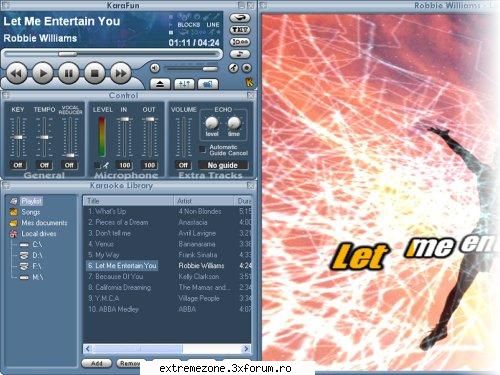This screenshot has height=375, width=500.
Task: Click the ECHO time knob
Action: tap(234, 123)
